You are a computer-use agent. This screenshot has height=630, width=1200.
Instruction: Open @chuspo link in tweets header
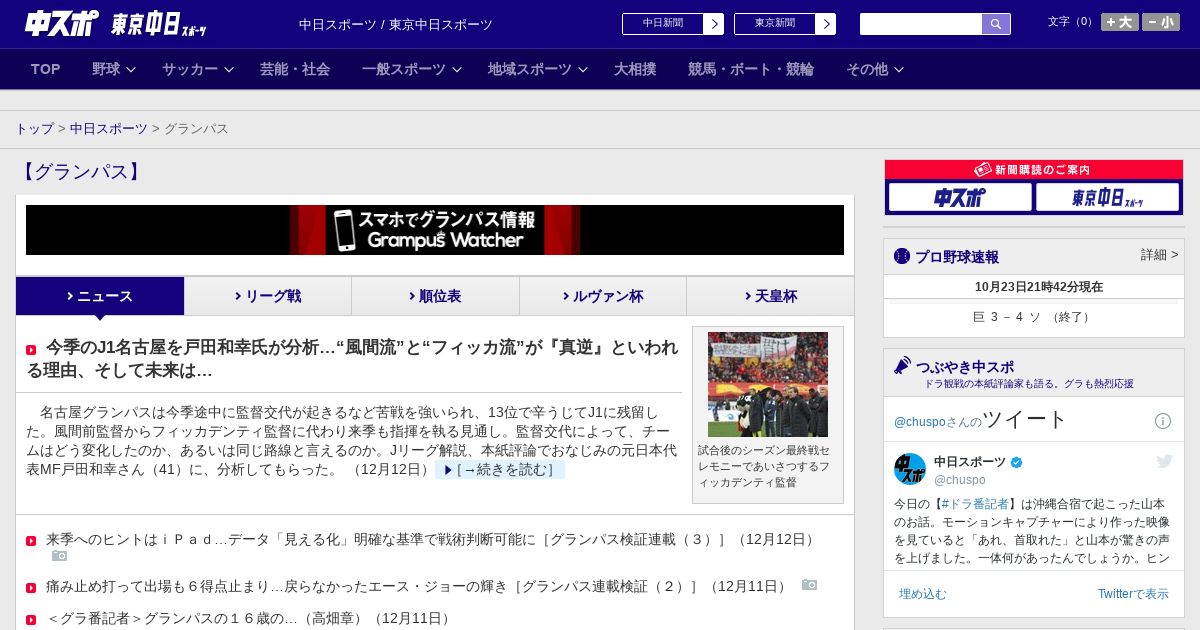coord(921,422)
